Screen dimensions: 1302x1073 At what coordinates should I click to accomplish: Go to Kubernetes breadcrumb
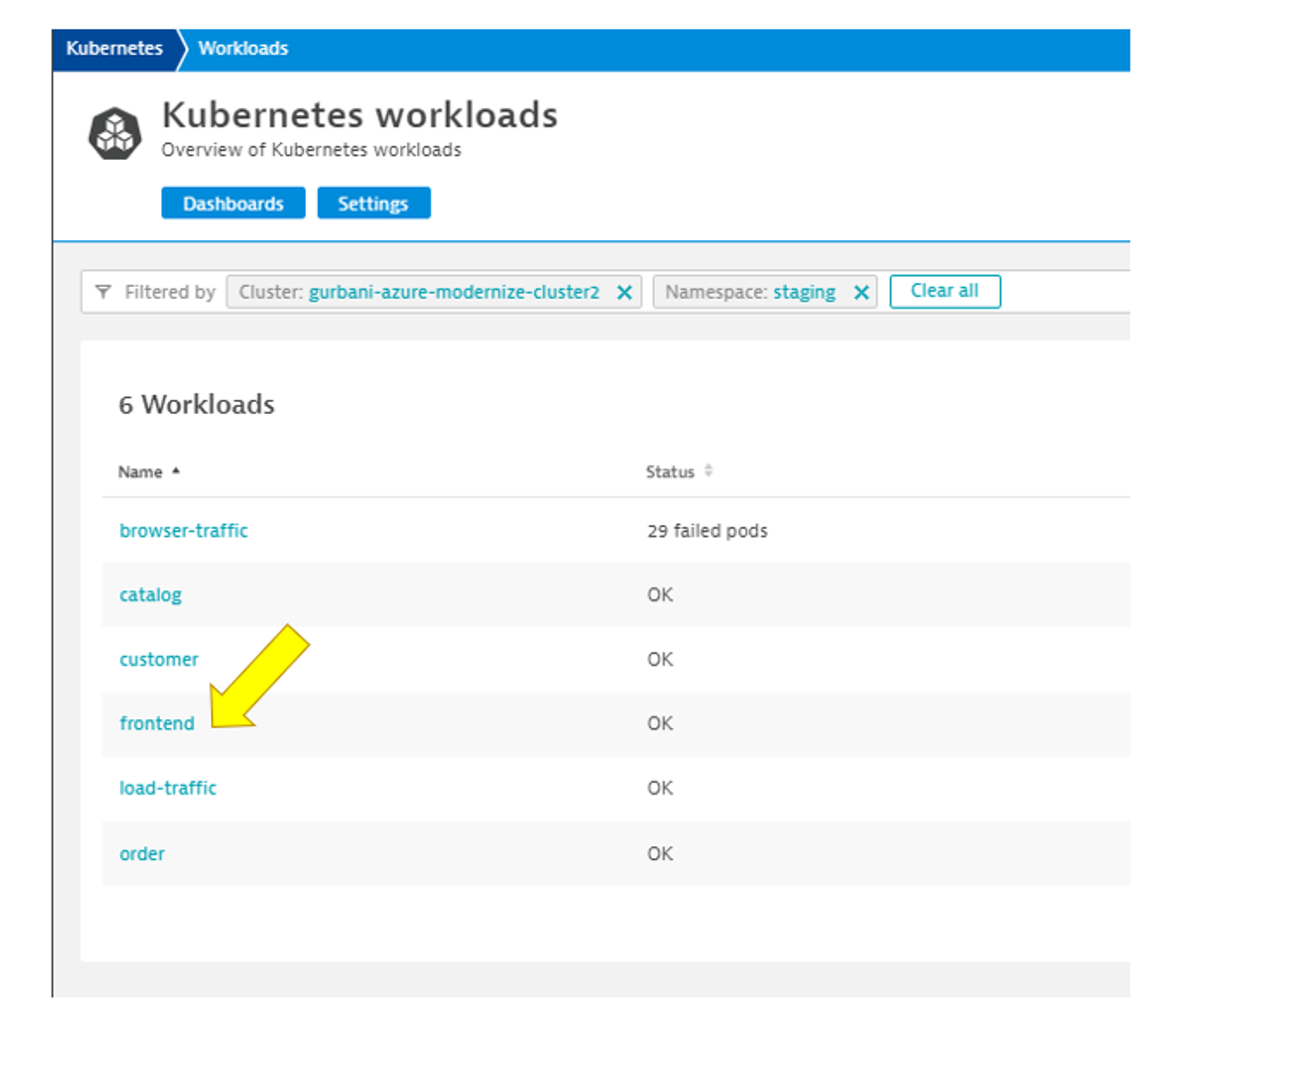point(114,49)
